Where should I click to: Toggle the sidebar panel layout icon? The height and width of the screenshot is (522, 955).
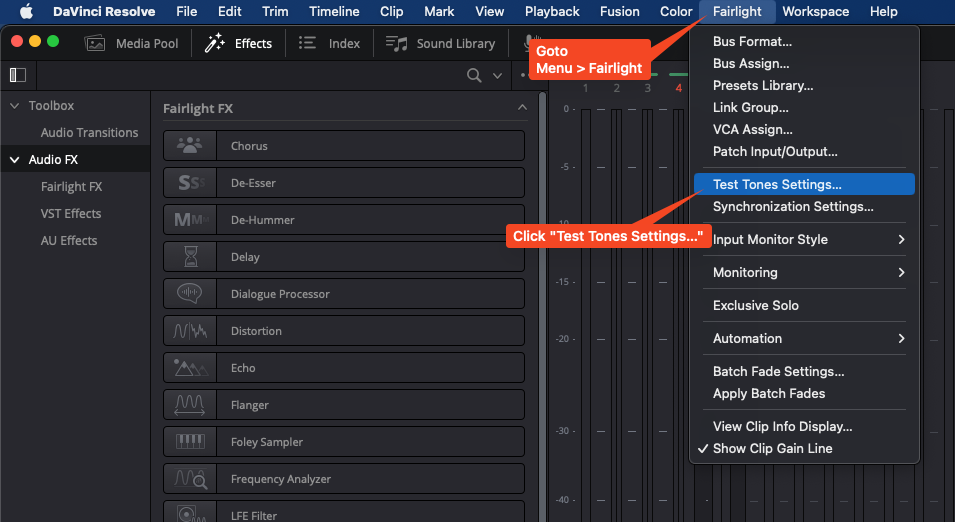pos(18,75)
